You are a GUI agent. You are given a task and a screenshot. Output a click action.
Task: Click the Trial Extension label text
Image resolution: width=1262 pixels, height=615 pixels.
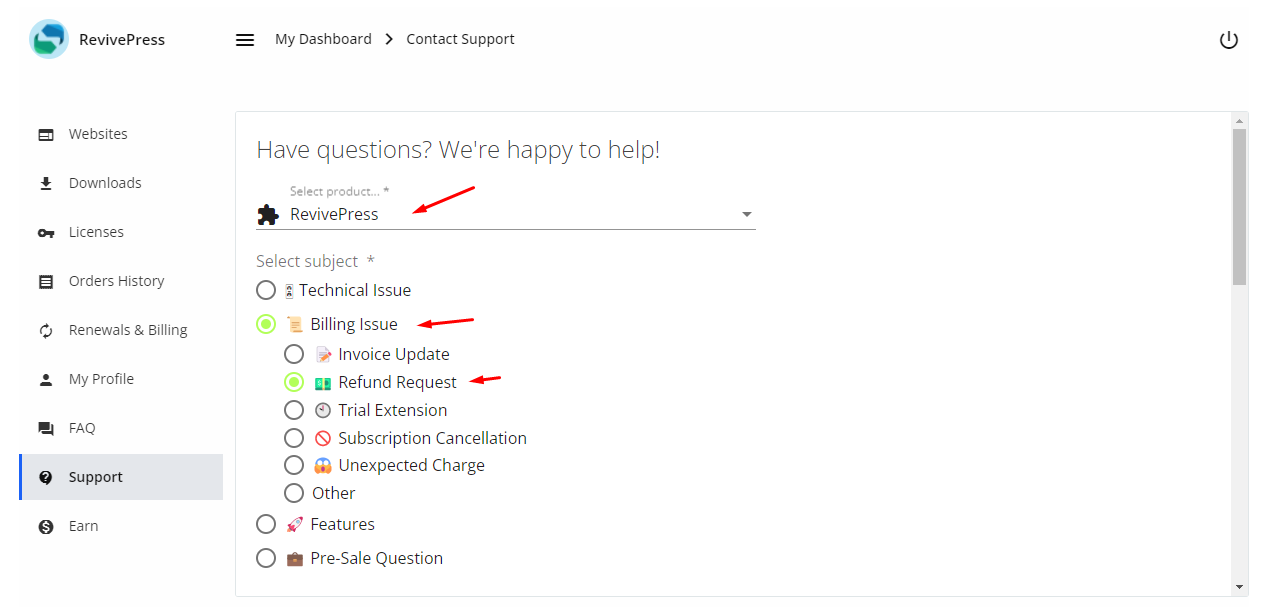(393, 410)
